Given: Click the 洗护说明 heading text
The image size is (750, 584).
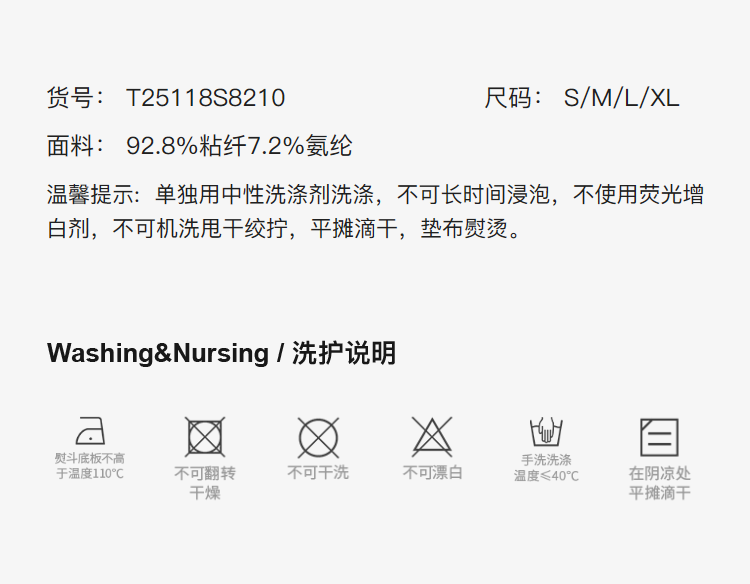Looking at the screenshot, I should click(x=344, y=353).
